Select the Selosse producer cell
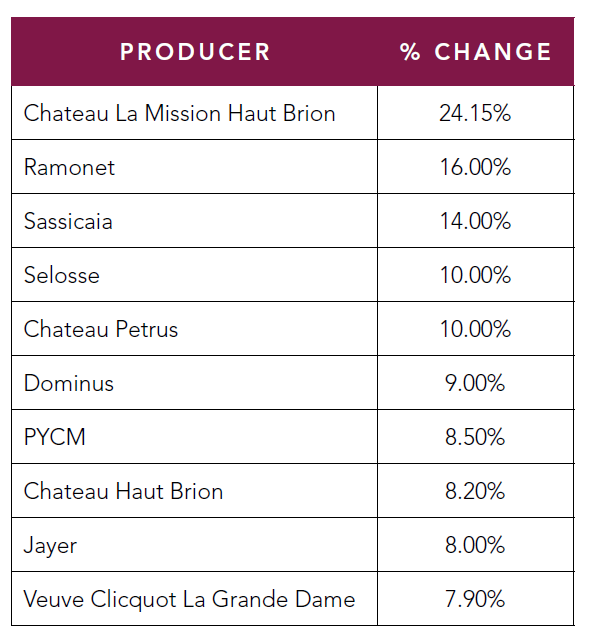This screenshot has width=601, height=640. (62, 275)
